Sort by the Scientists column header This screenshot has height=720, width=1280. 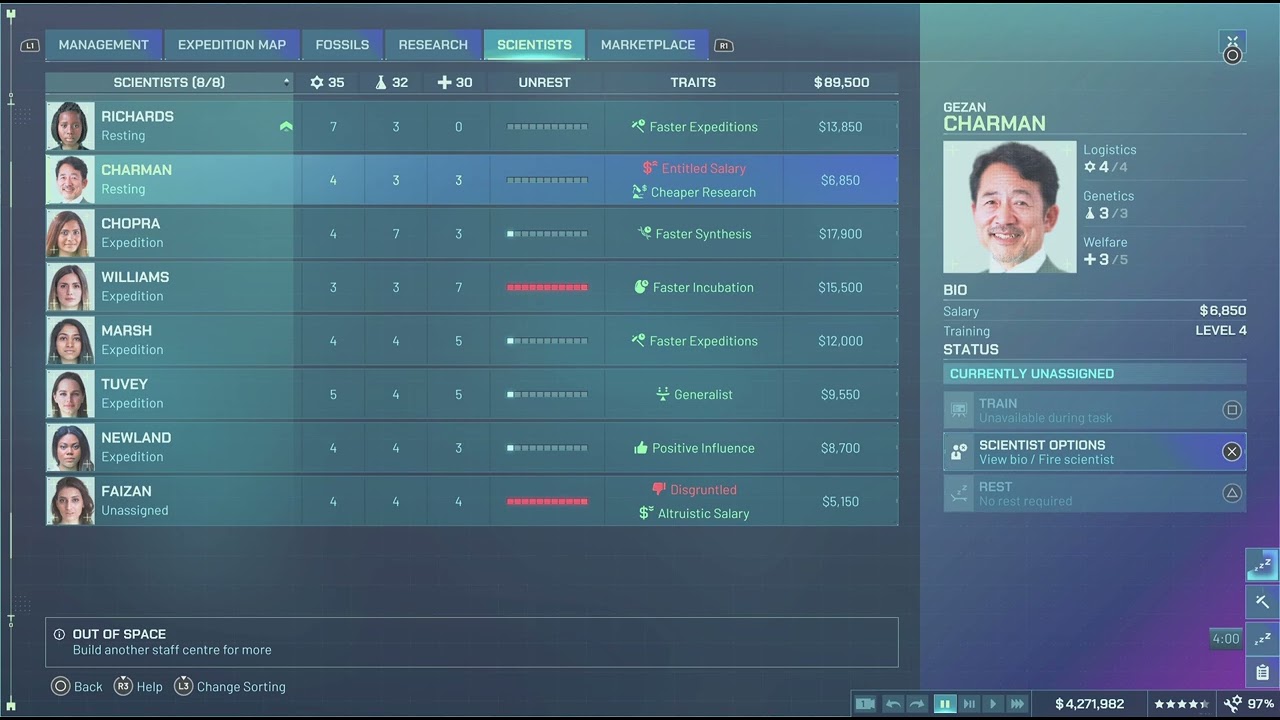[x=169, y=83]
